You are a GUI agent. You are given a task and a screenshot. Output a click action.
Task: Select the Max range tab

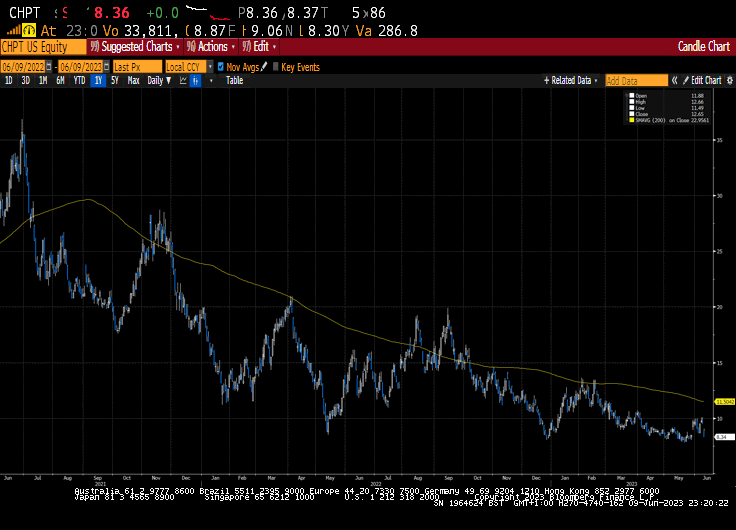coord(133,81)
